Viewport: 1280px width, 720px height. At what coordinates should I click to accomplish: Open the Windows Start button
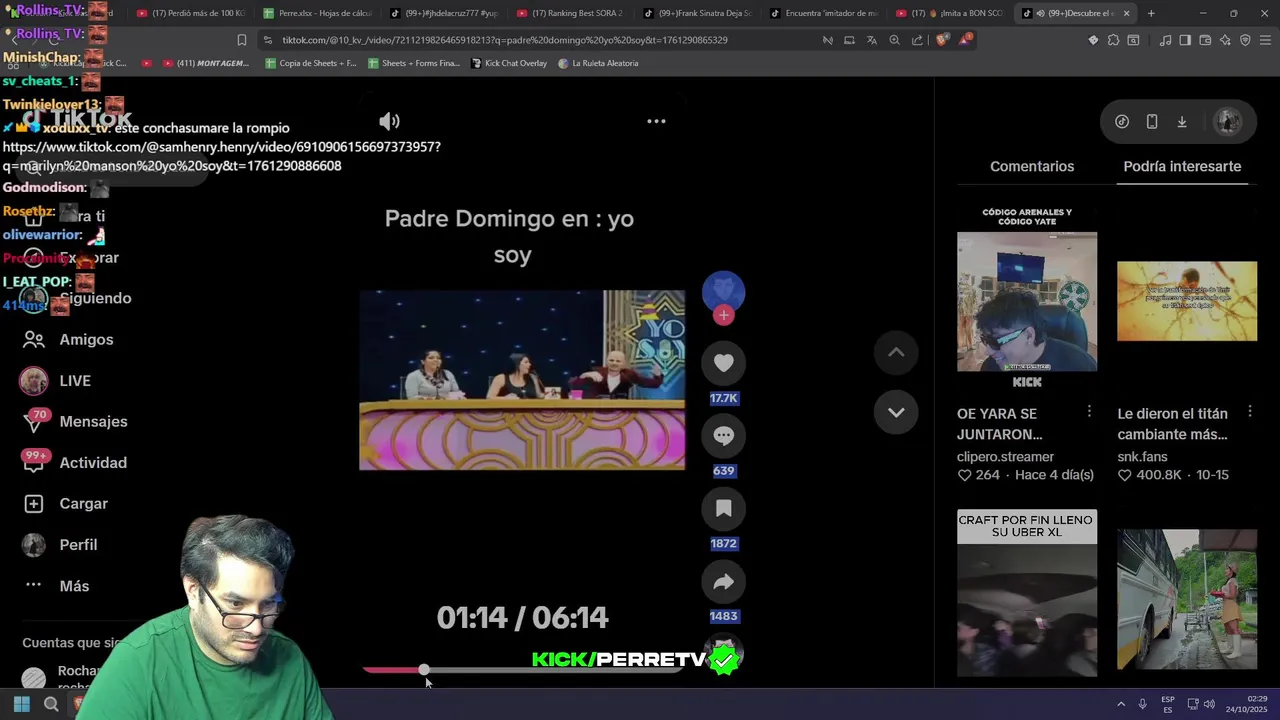click(22, 704)
